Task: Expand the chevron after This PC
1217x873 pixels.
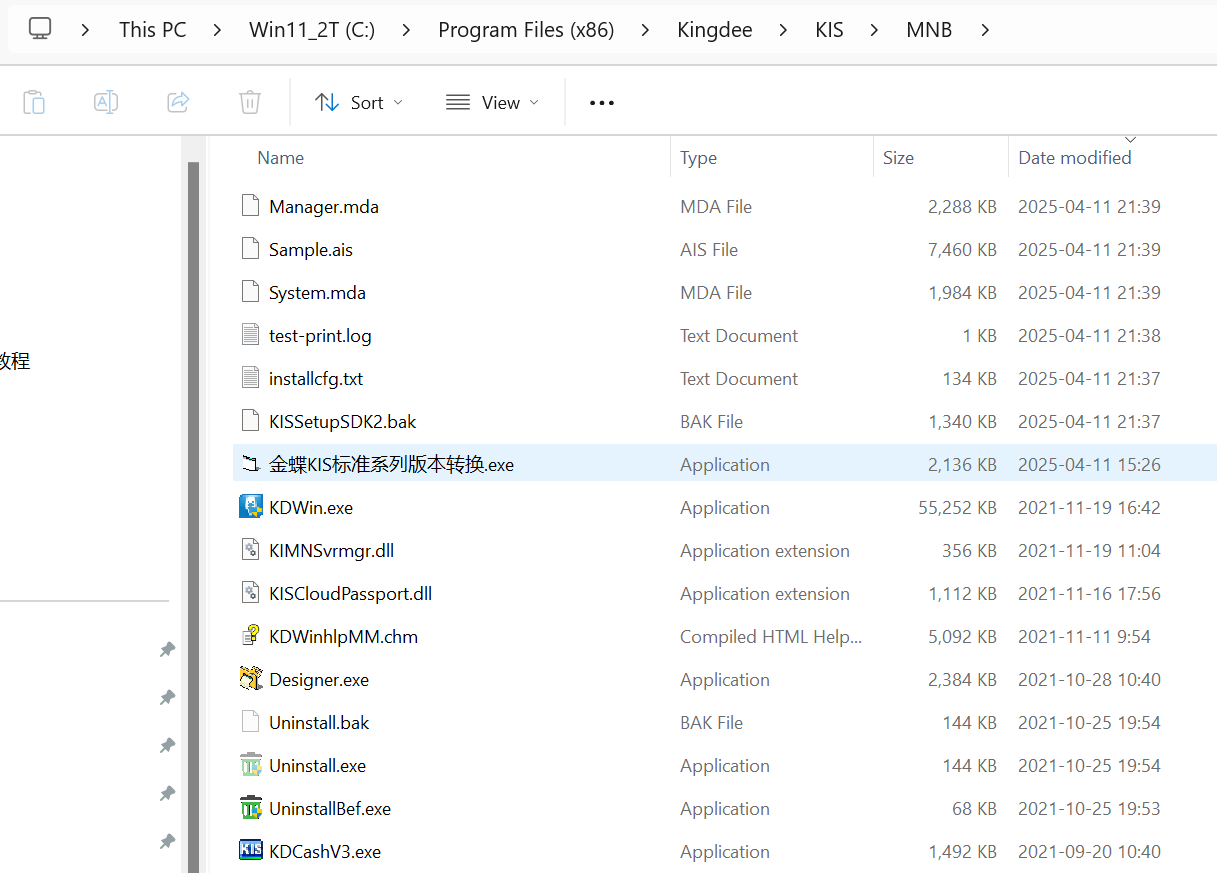Action: (x=218, y=30)
